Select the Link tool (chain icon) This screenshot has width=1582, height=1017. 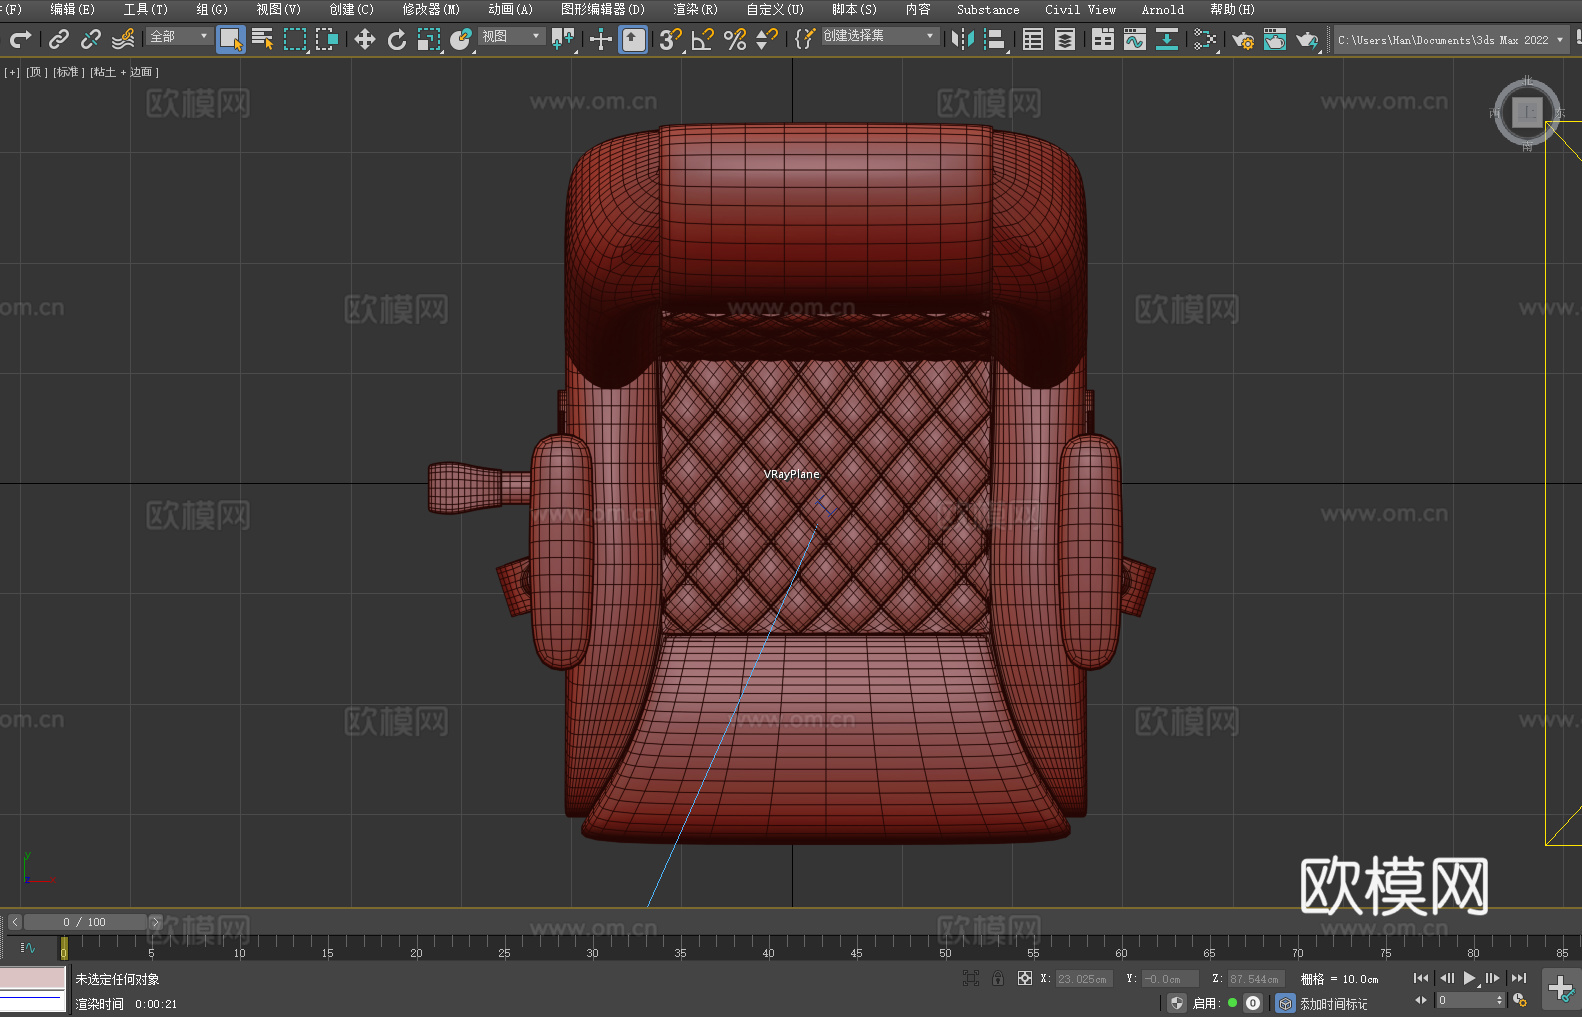[59, 39]
